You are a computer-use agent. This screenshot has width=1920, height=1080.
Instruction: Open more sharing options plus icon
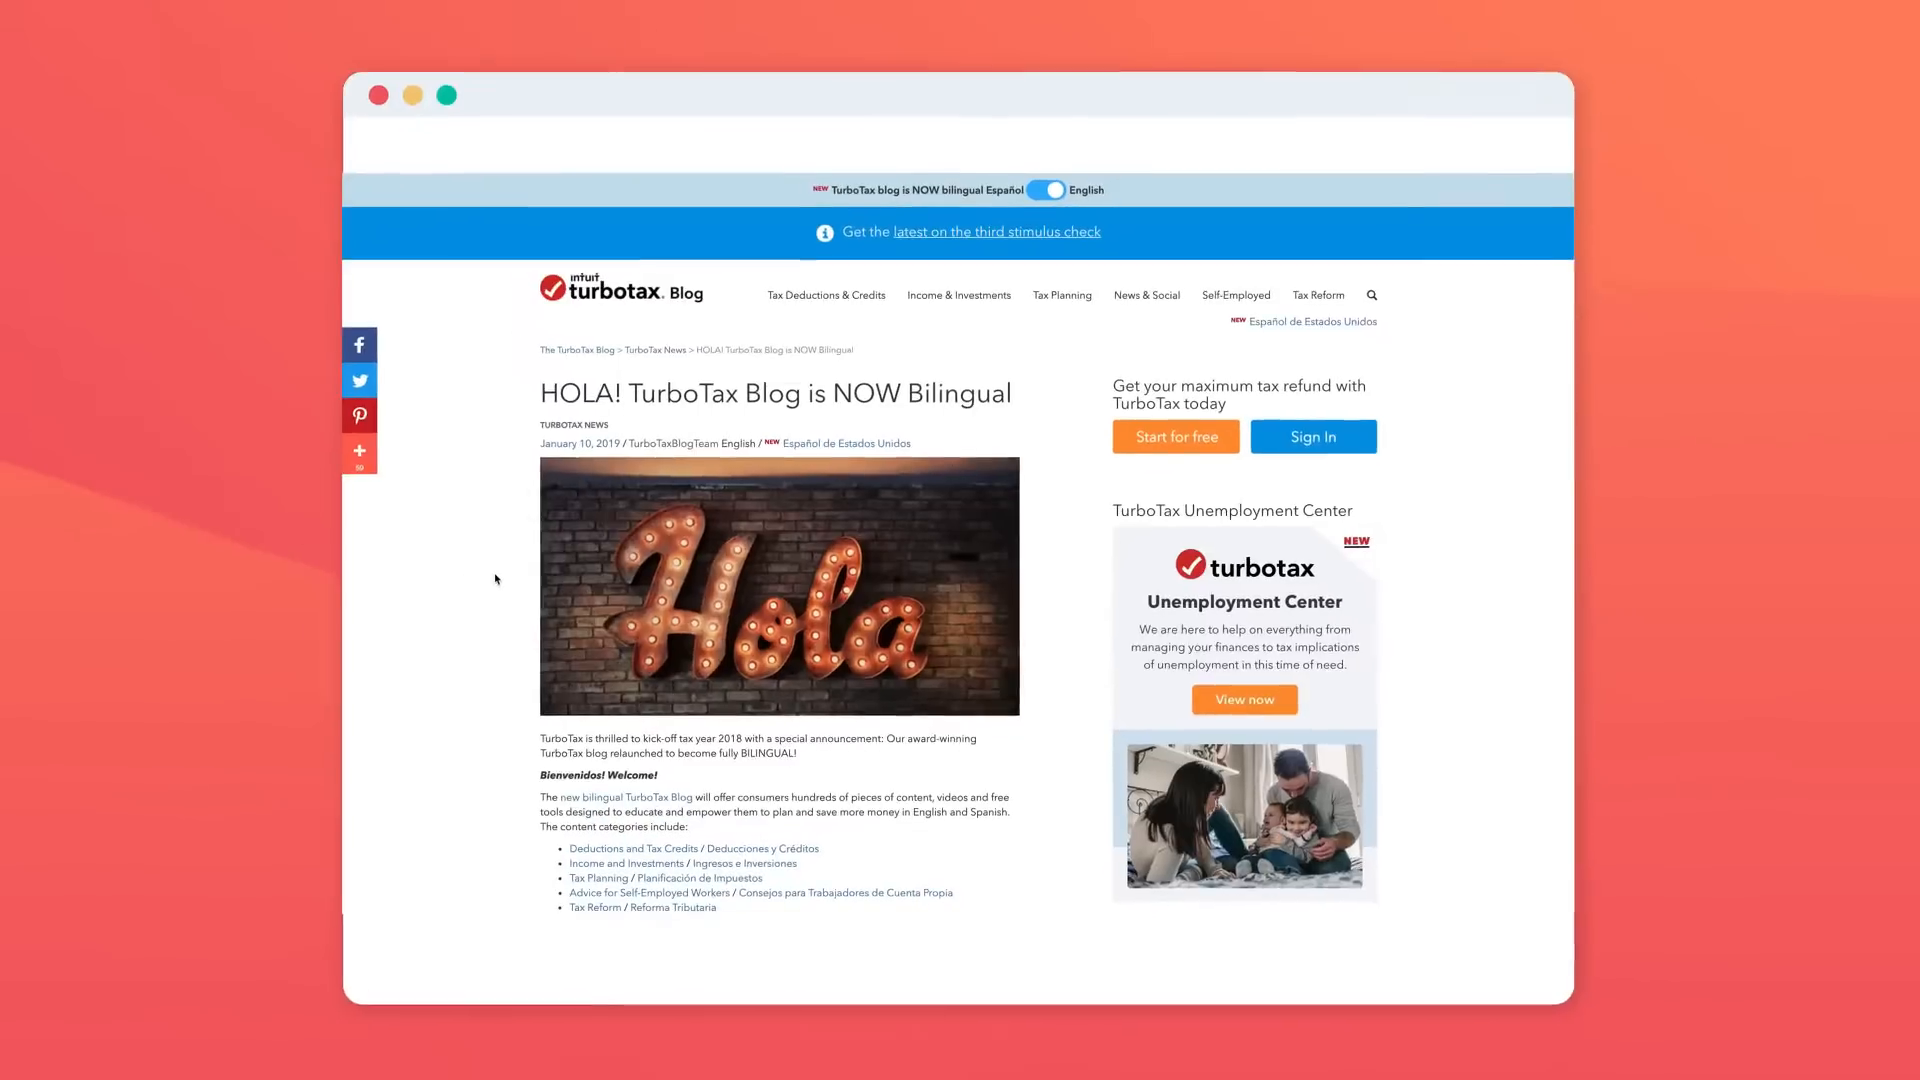point(359,453)
